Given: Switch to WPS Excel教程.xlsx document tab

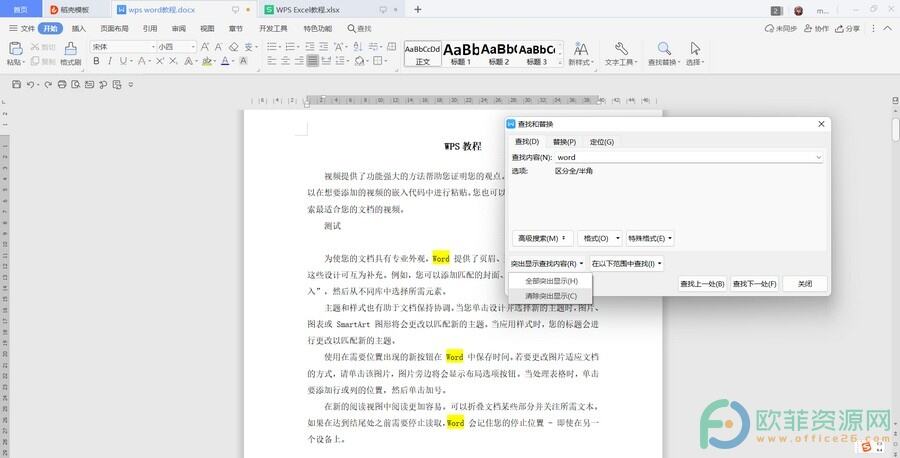Looking at the screenshot, I should [x=331, y=10].
